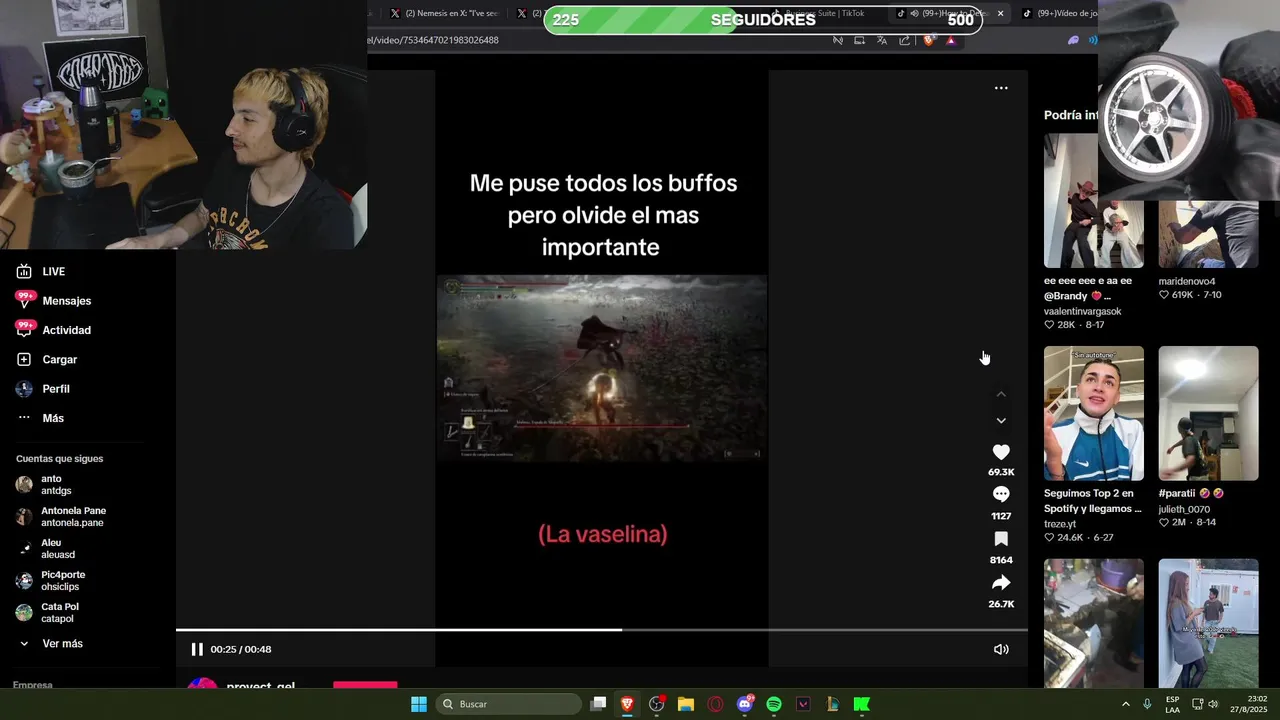This screenshot has height=720, width=1280.
Task: Open followed account Antonela Pane
Action: 60,517
